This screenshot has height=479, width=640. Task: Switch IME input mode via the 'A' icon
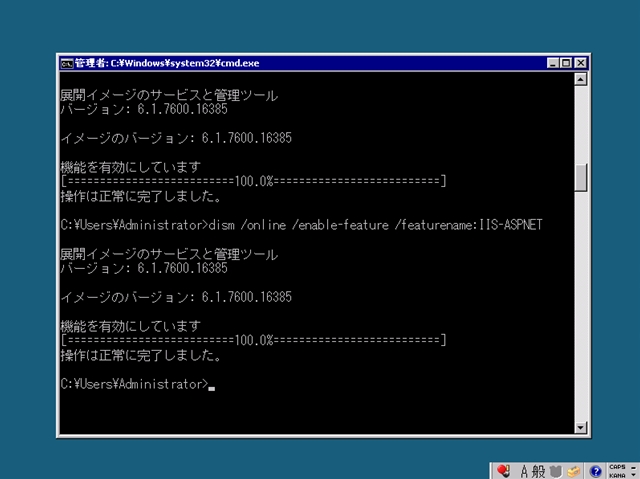524,472
